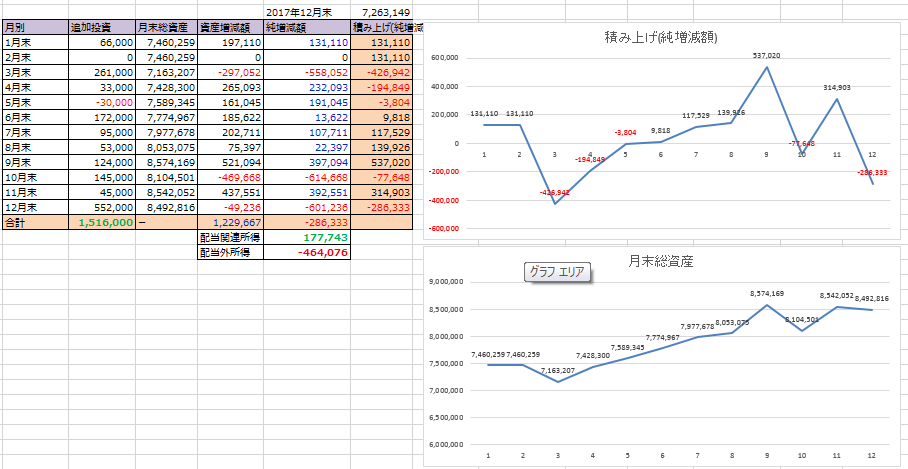Viewport: 908px width, 469px height.
Task: Click the red -297,052 cell
Action: [x=230, y=72]
